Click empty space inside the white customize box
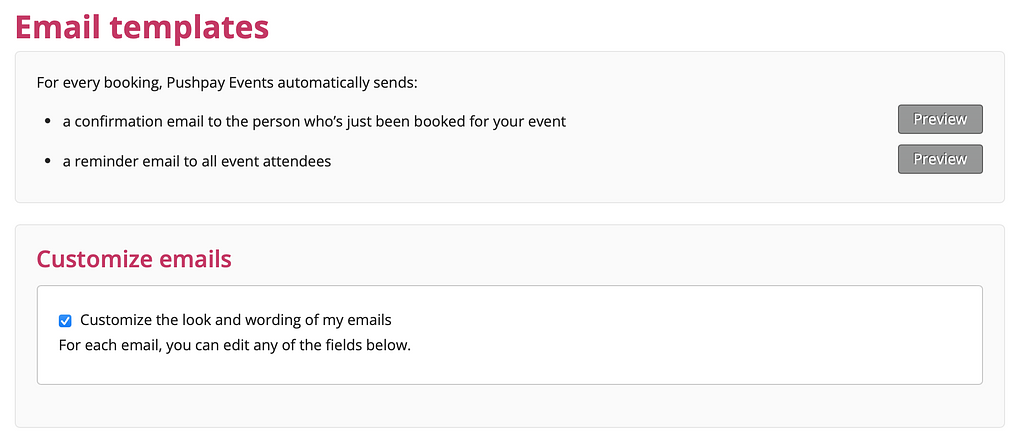1024x439 pixels. tap(700, 340)
